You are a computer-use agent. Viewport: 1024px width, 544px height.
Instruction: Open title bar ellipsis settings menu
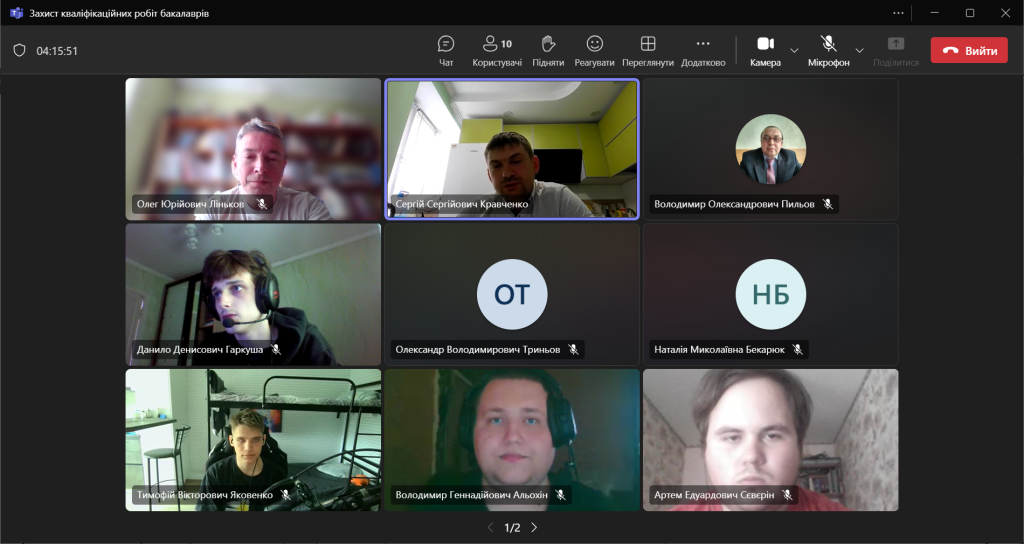coord(899,12)
